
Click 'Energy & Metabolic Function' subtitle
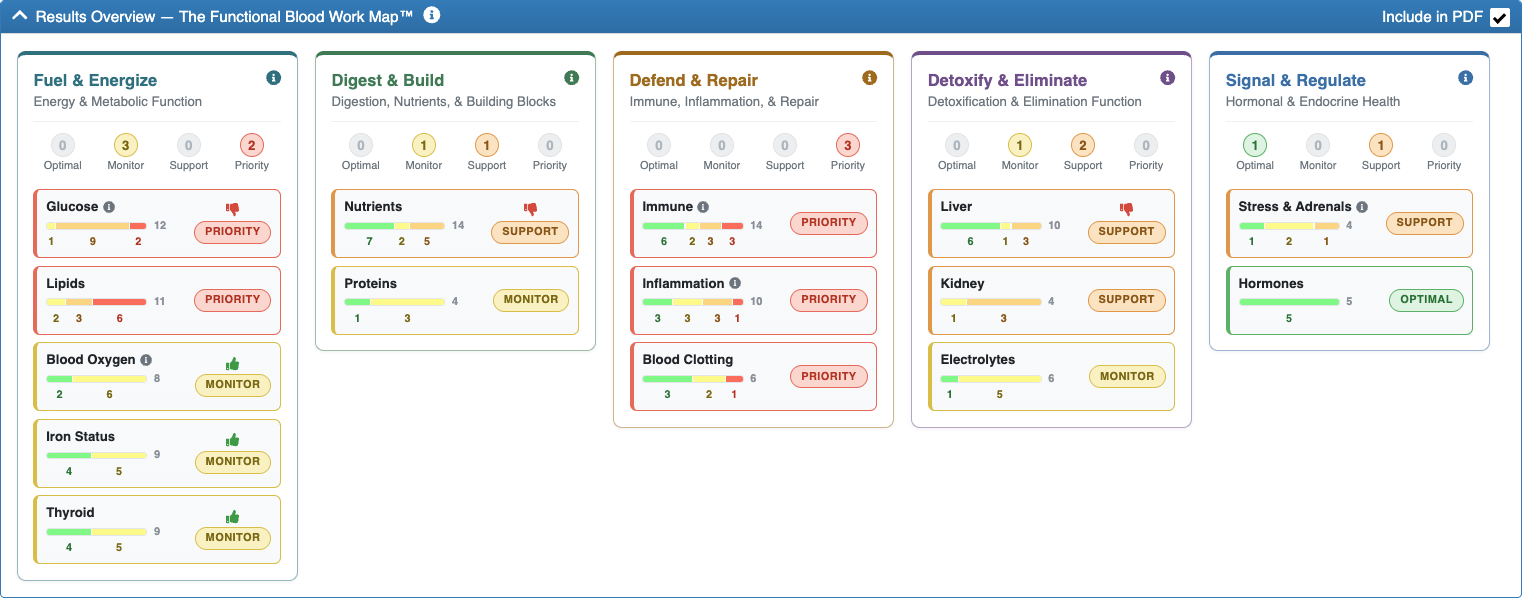click(x=118, y=102)
